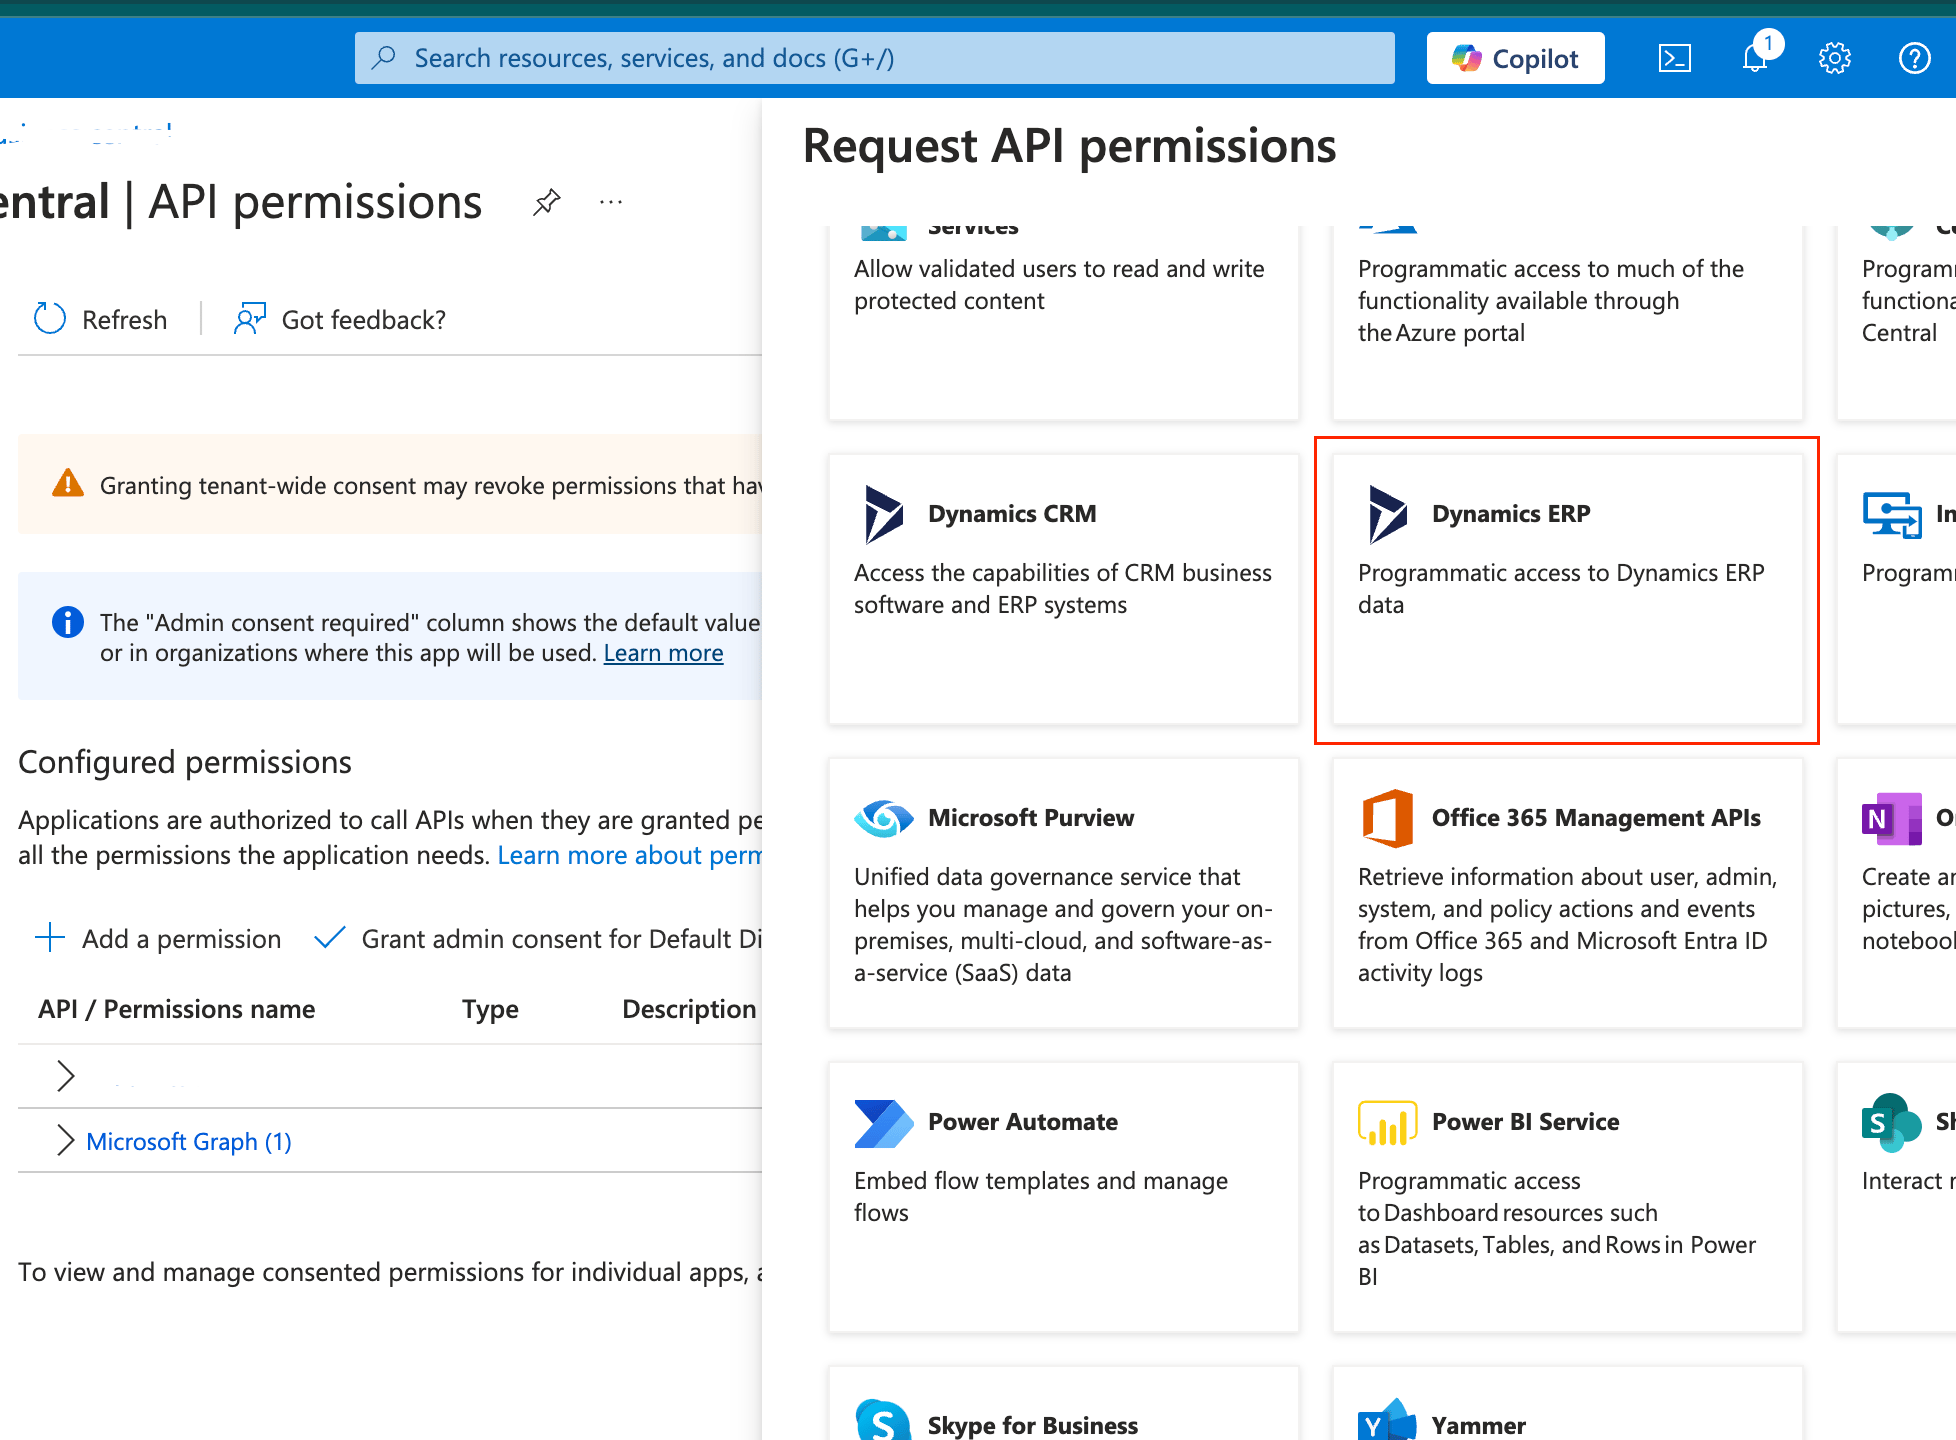Focus the Search resources, services, and docs field

pyautogui.click(x=874, y=58)
